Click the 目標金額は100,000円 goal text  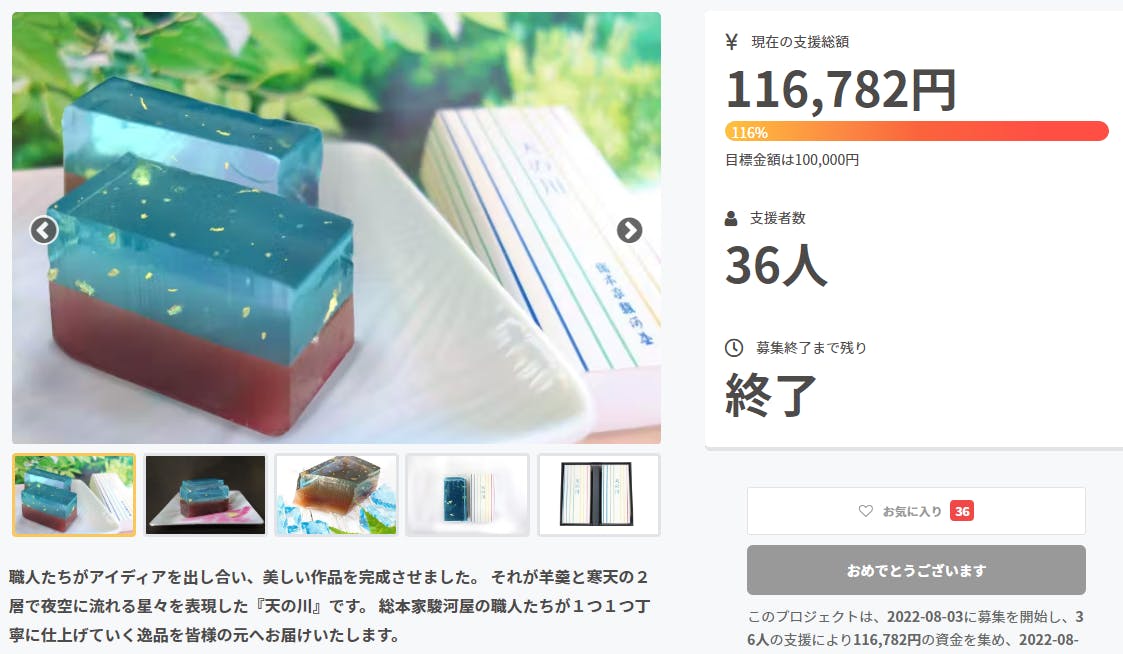tap(792, 160)
